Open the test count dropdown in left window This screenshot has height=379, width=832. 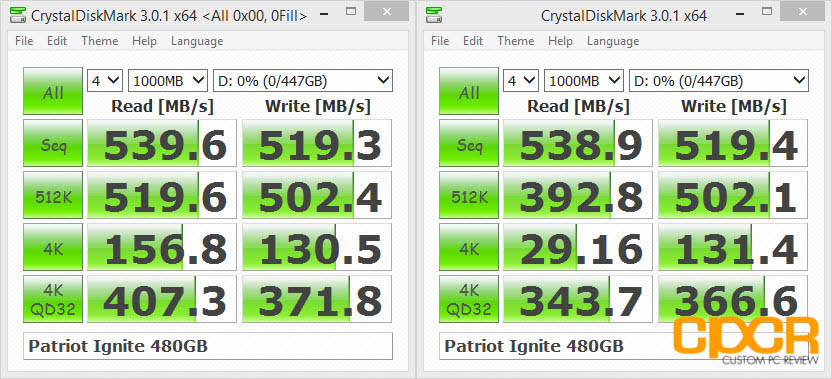pyautogui.click(x=105, y=81)
